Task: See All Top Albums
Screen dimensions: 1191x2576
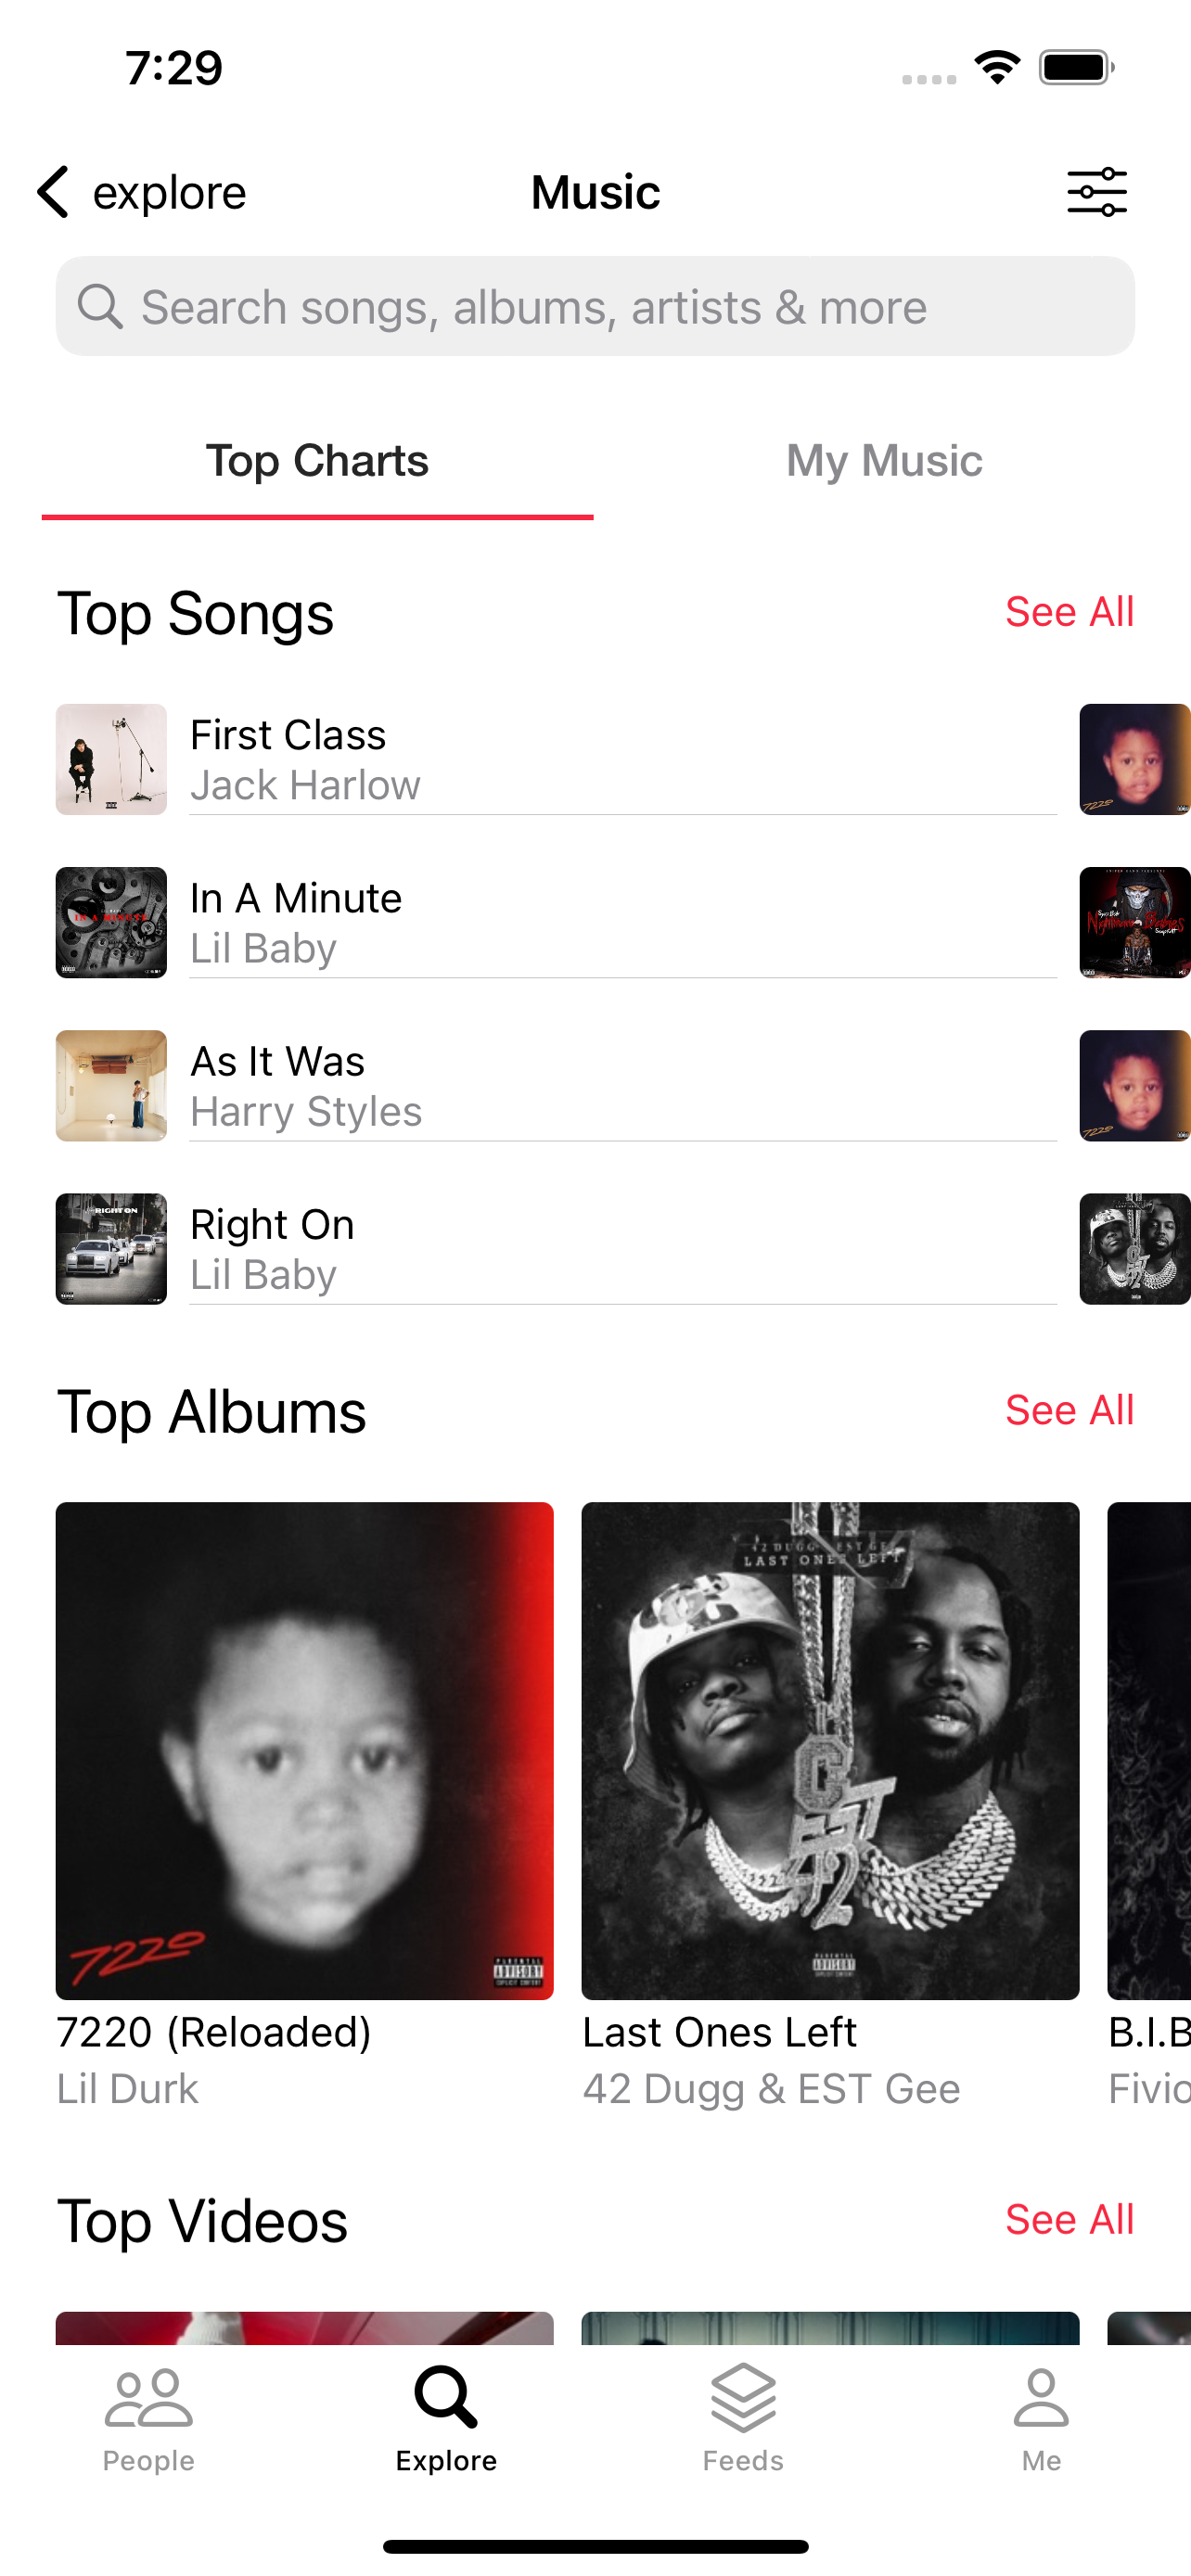Action: coord(1069,1410)
